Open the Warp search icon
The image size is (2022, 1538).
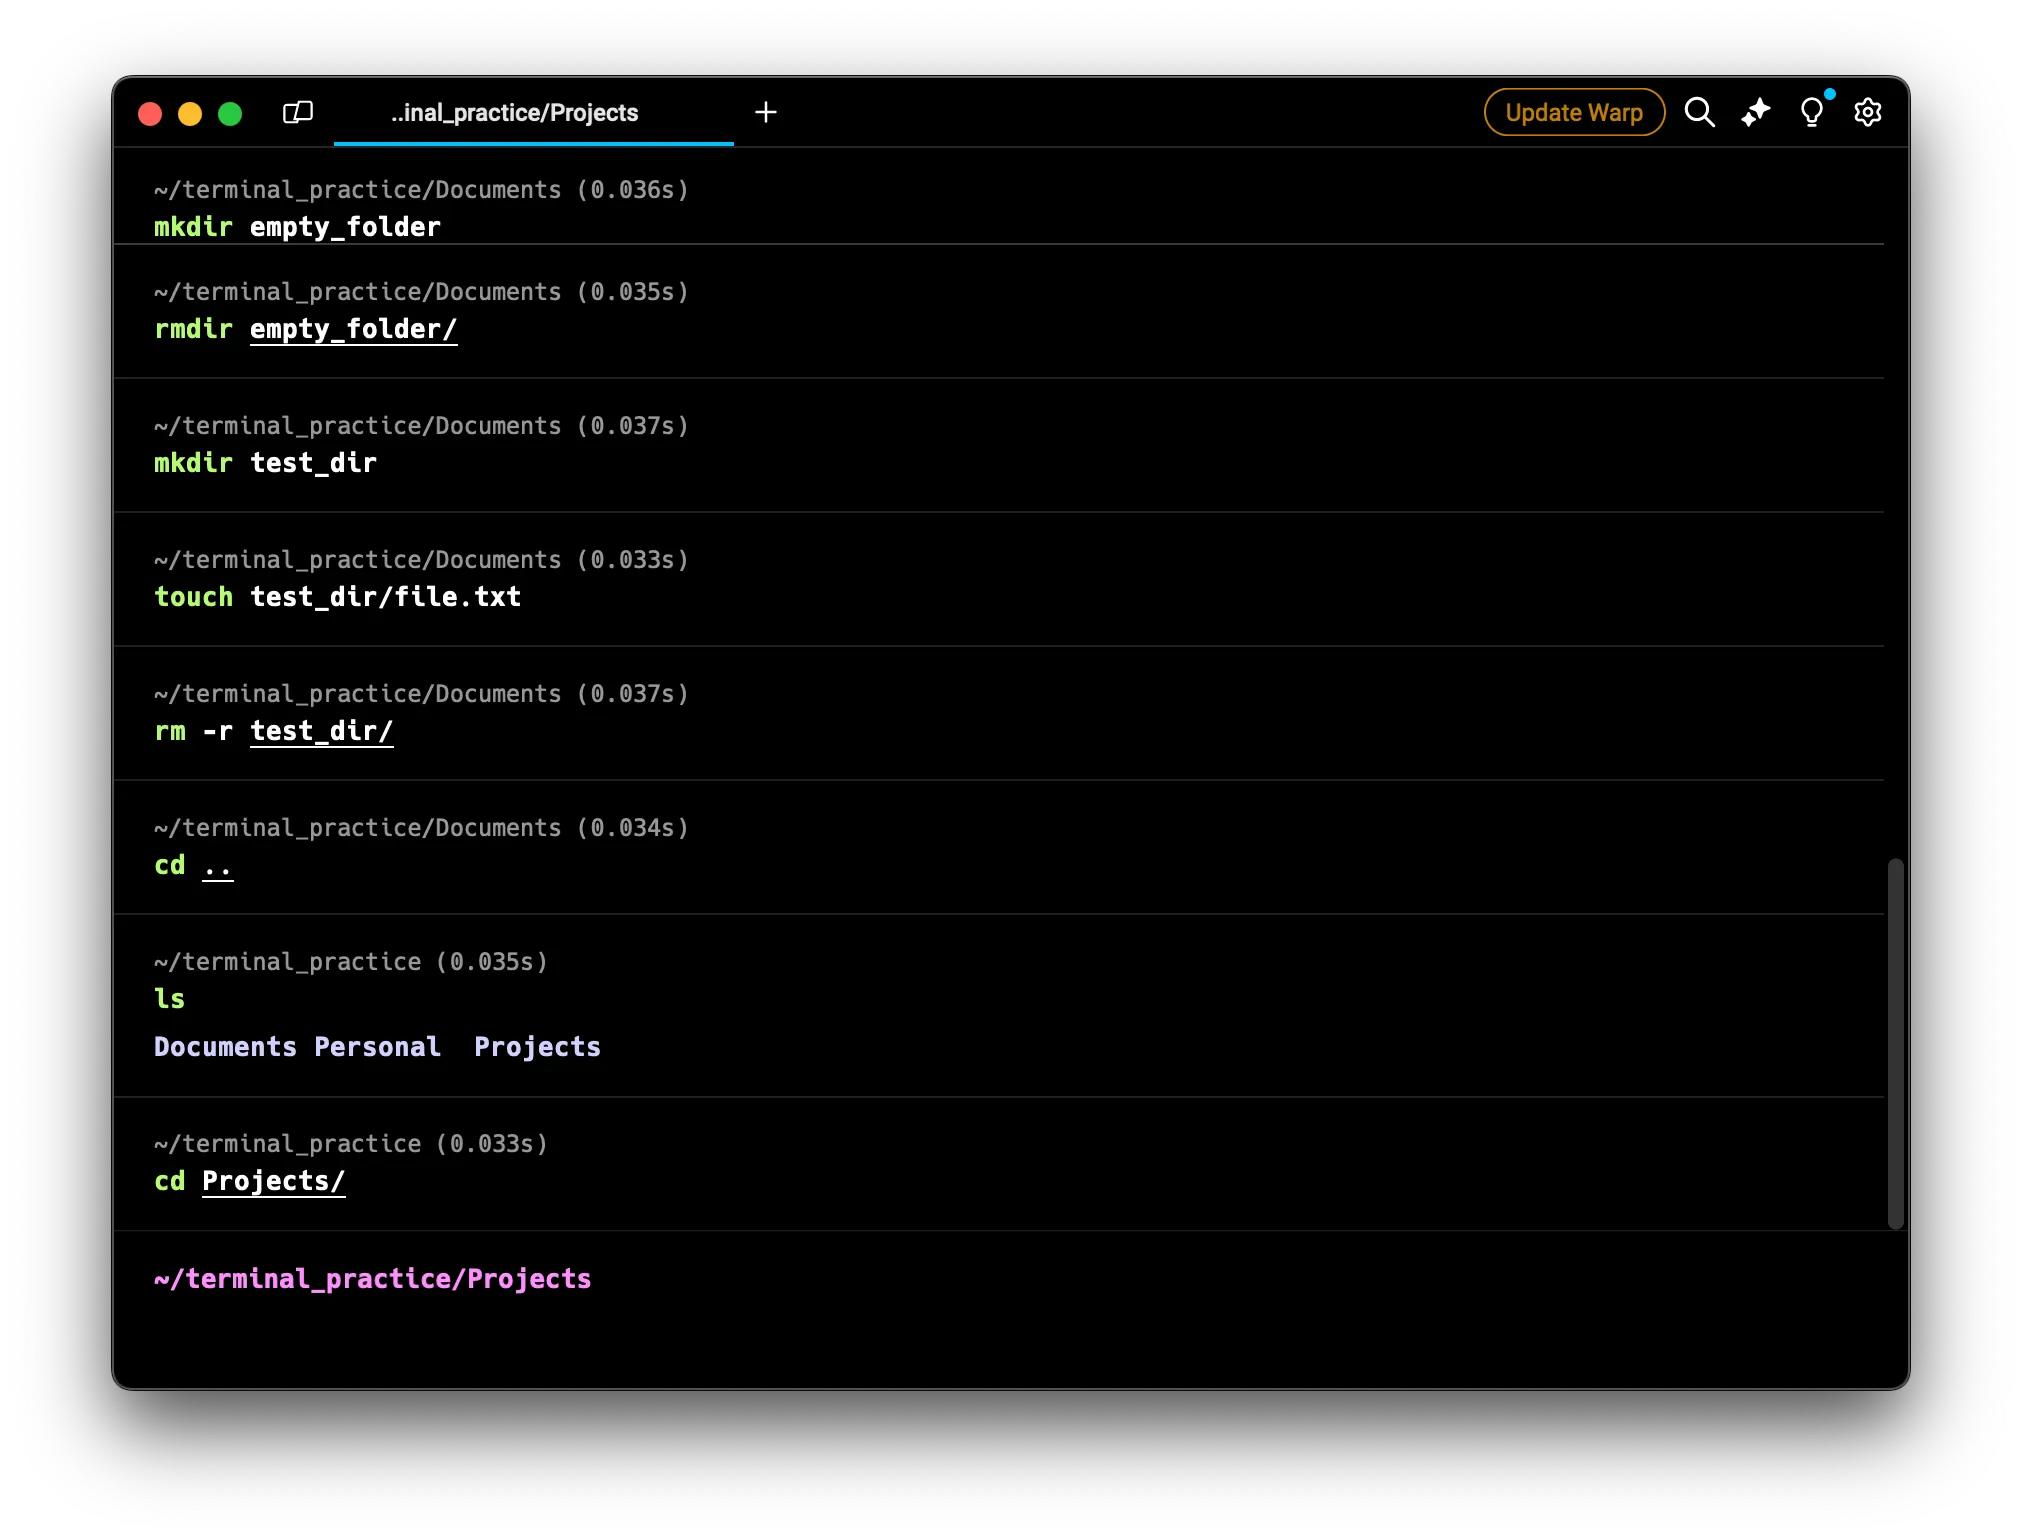tap(1699, 112)
